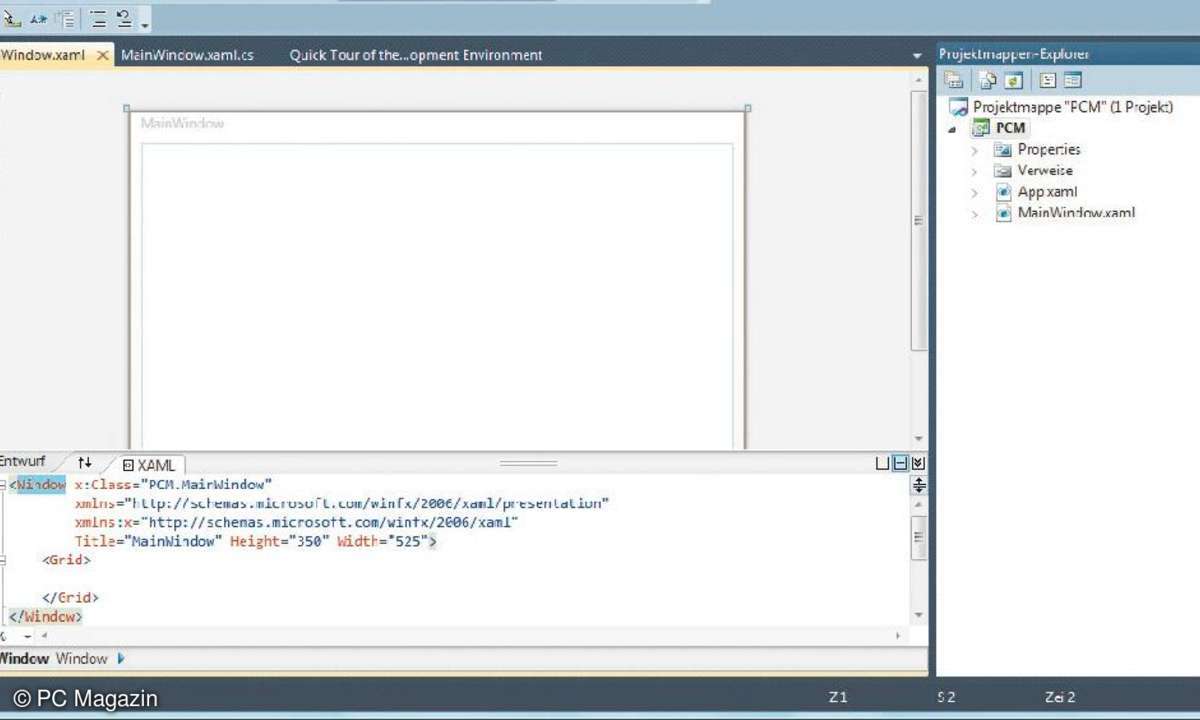Click the refresh icon in Projektmappen-Explorer
1200x720 pixels.
[x=1013, y=81]
